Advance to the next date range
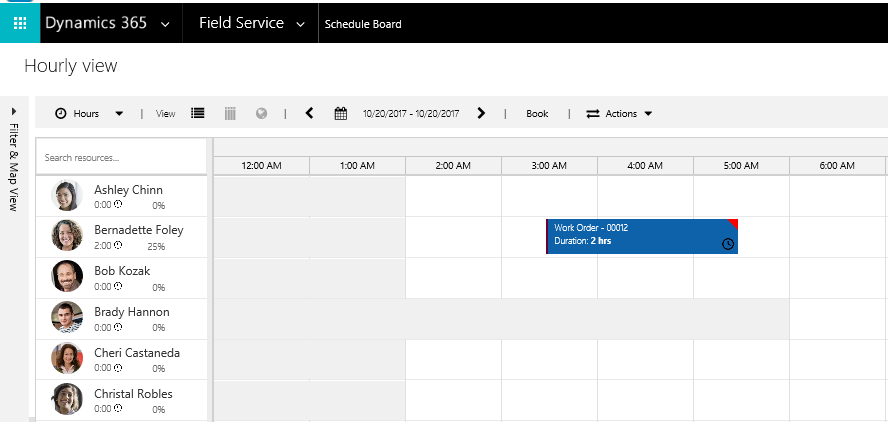This screenshot has width=888, height=422. 481,113
